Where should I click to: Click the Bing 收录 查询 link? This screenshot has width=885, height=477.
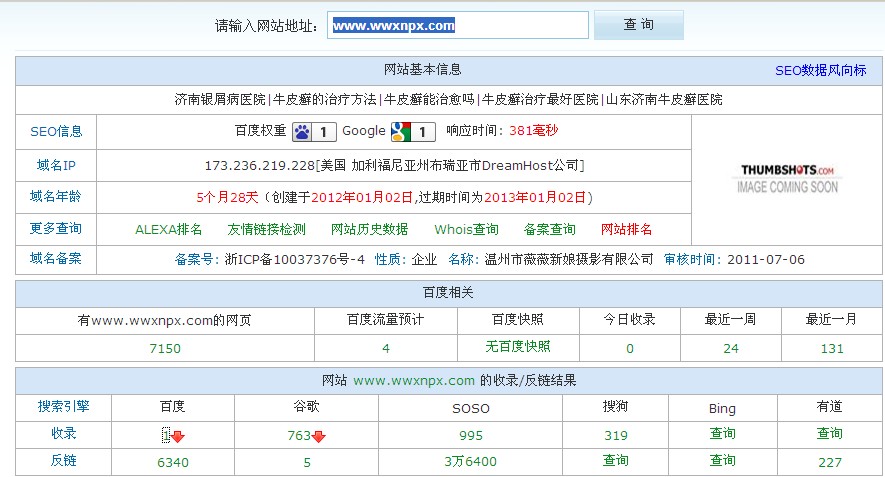click(722, 434)
